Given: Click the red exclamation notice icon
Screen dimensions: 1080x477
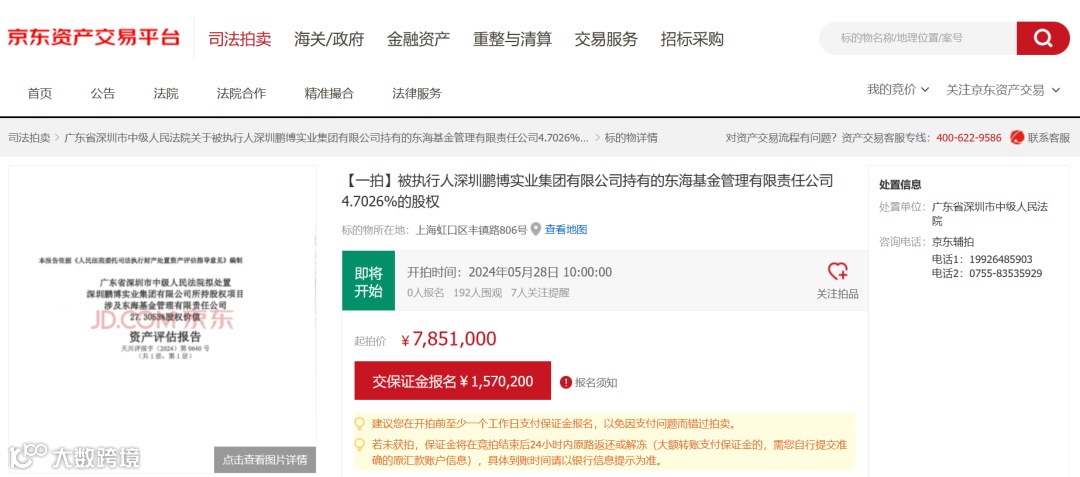Looking at the screenshot, I should pyautogui.click(x=565, y=382).
